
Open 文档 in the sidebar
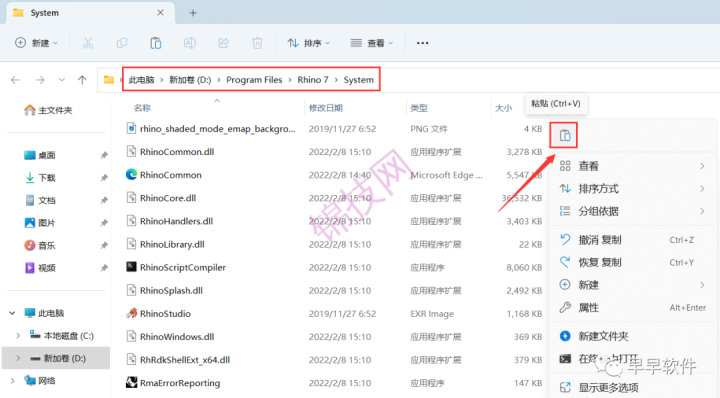coord(39,200)
